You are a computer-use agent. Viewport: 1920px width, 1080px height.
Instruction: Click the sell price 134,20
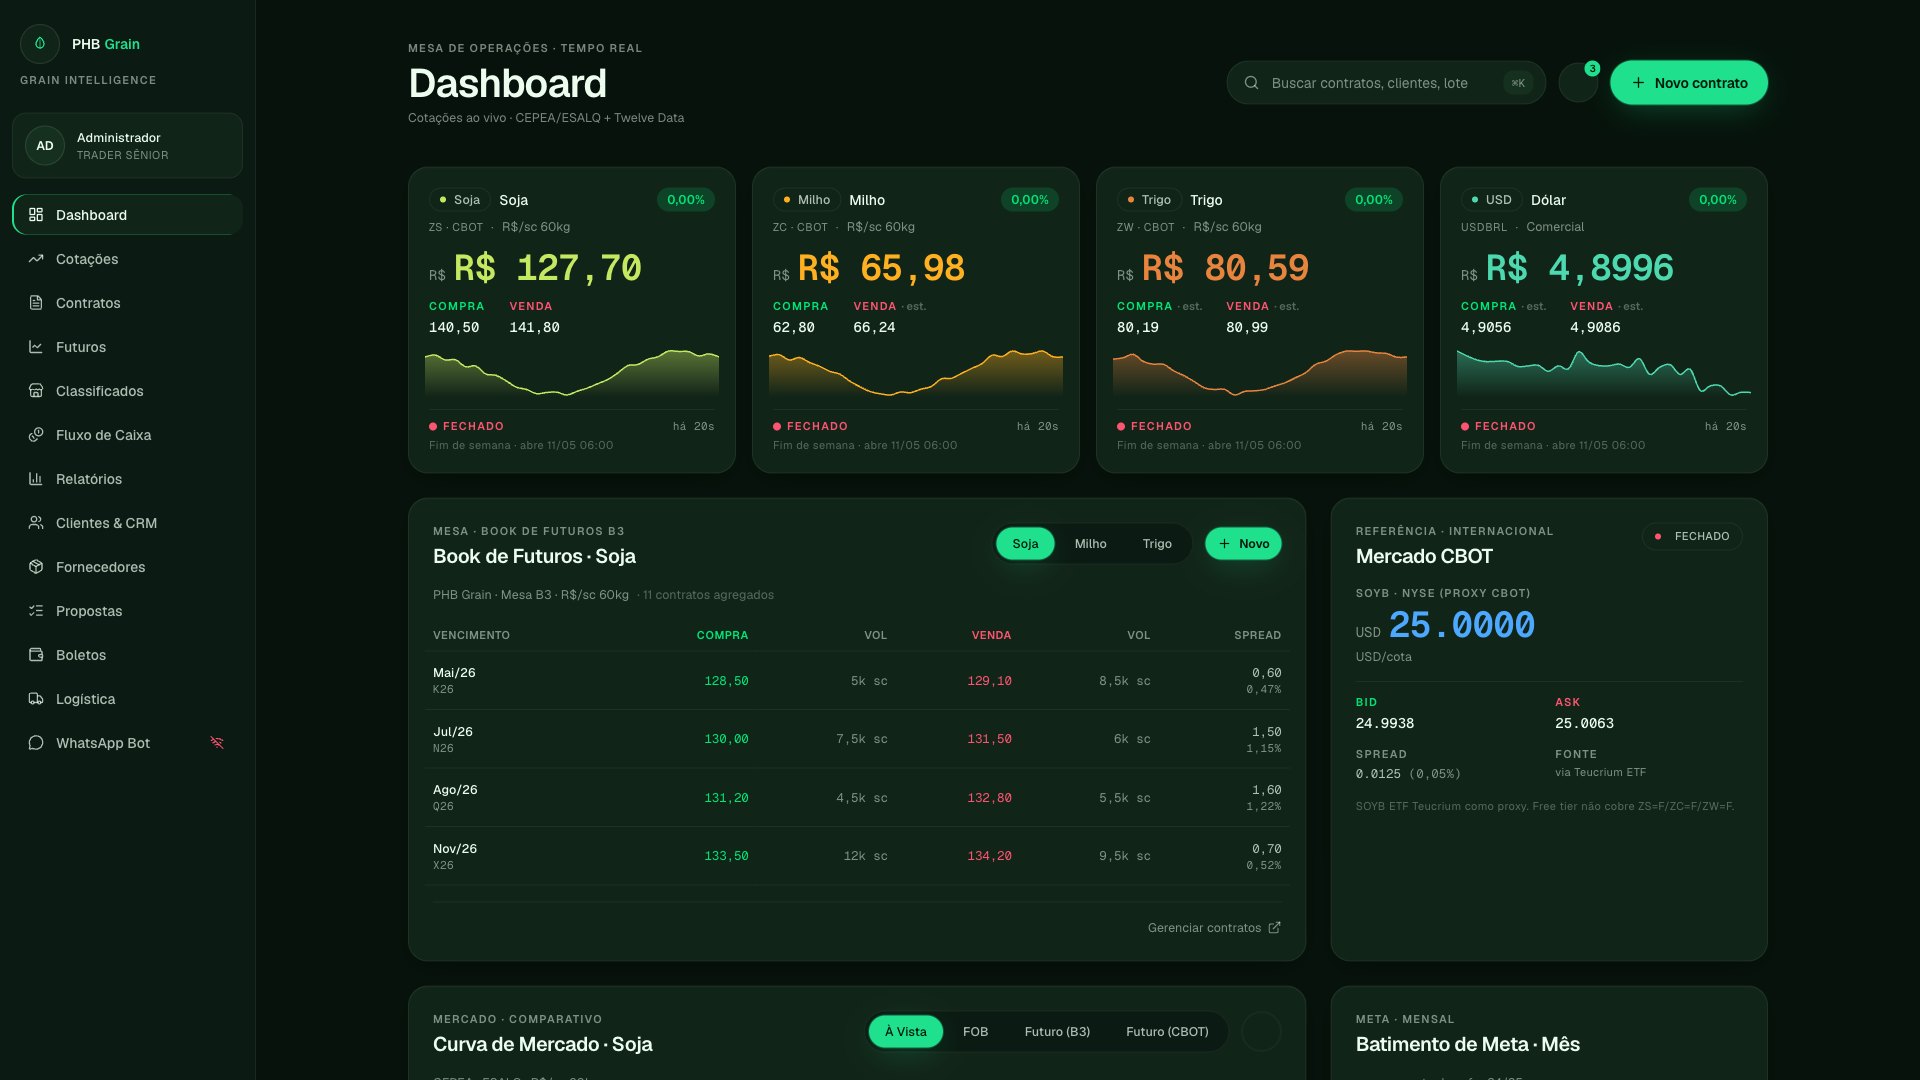point(989,856)
